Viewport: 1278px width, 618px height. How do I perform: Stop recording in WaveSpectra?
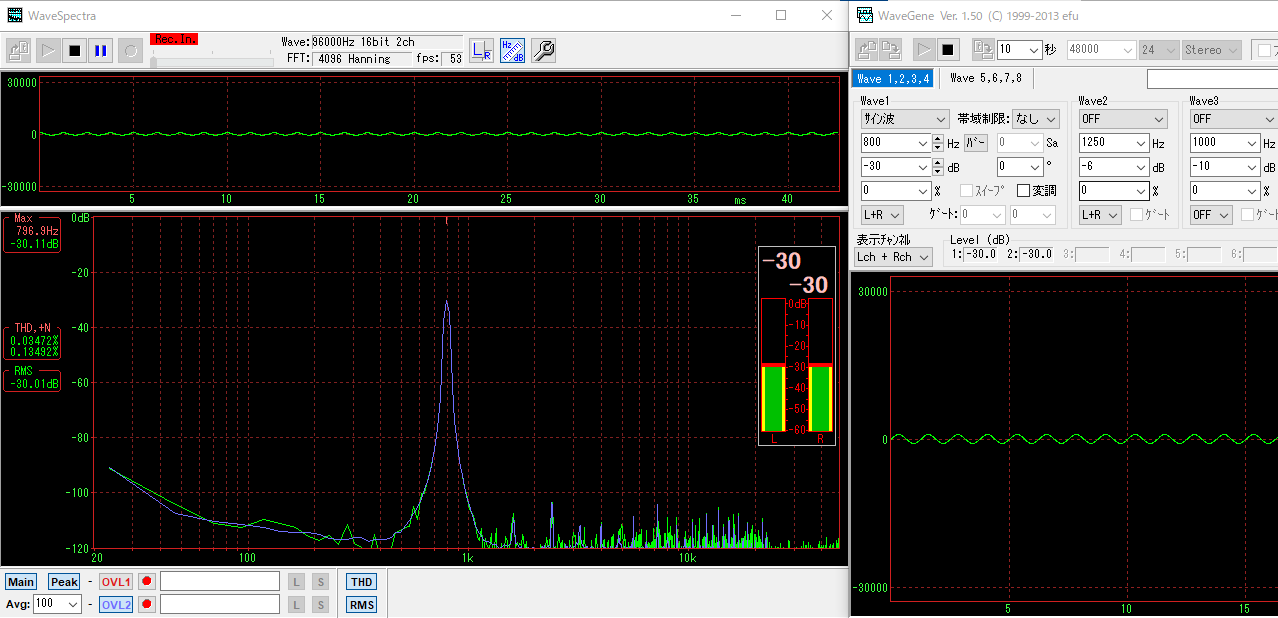tap(74, 50)
